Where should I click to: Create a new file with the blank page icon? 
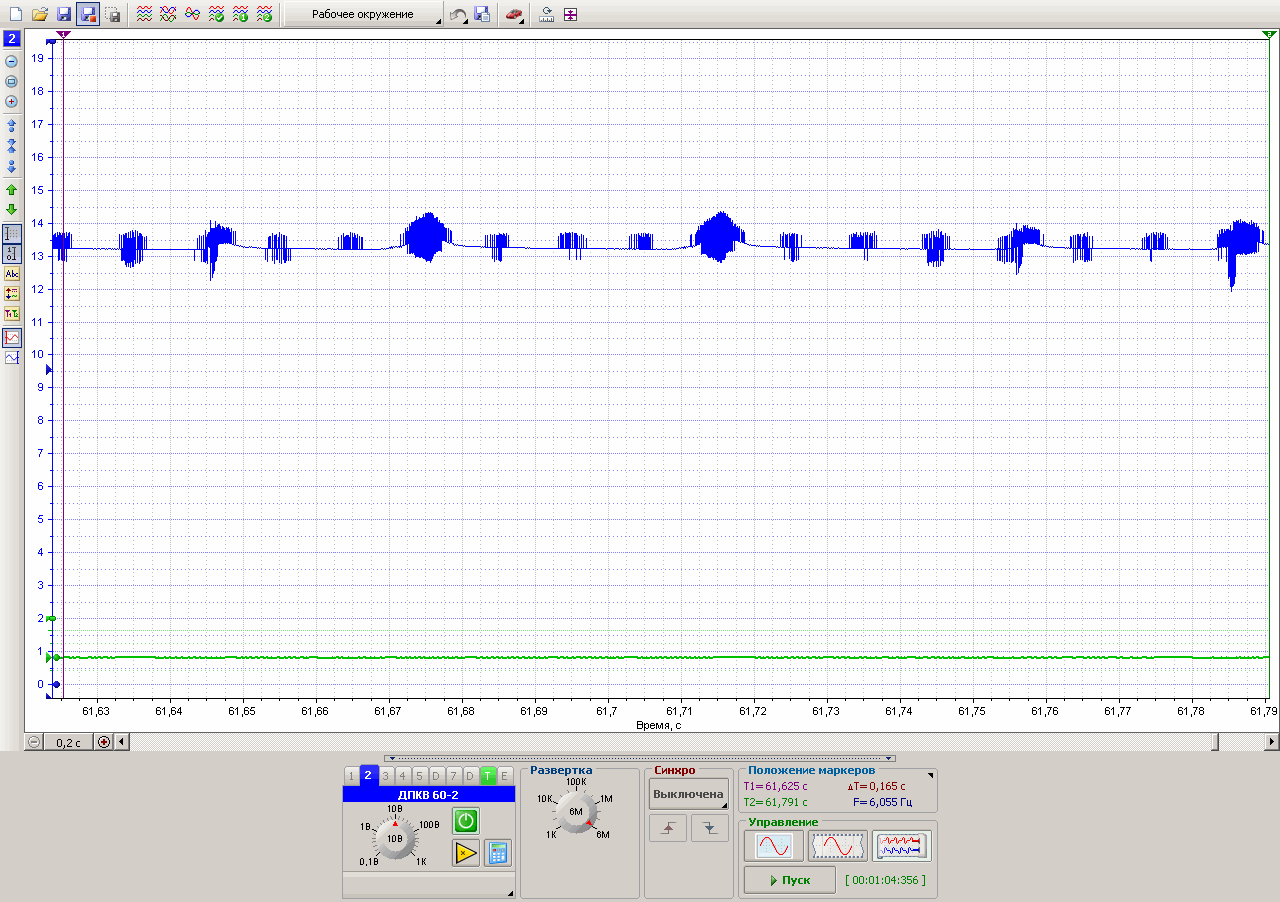pos(15,14)
